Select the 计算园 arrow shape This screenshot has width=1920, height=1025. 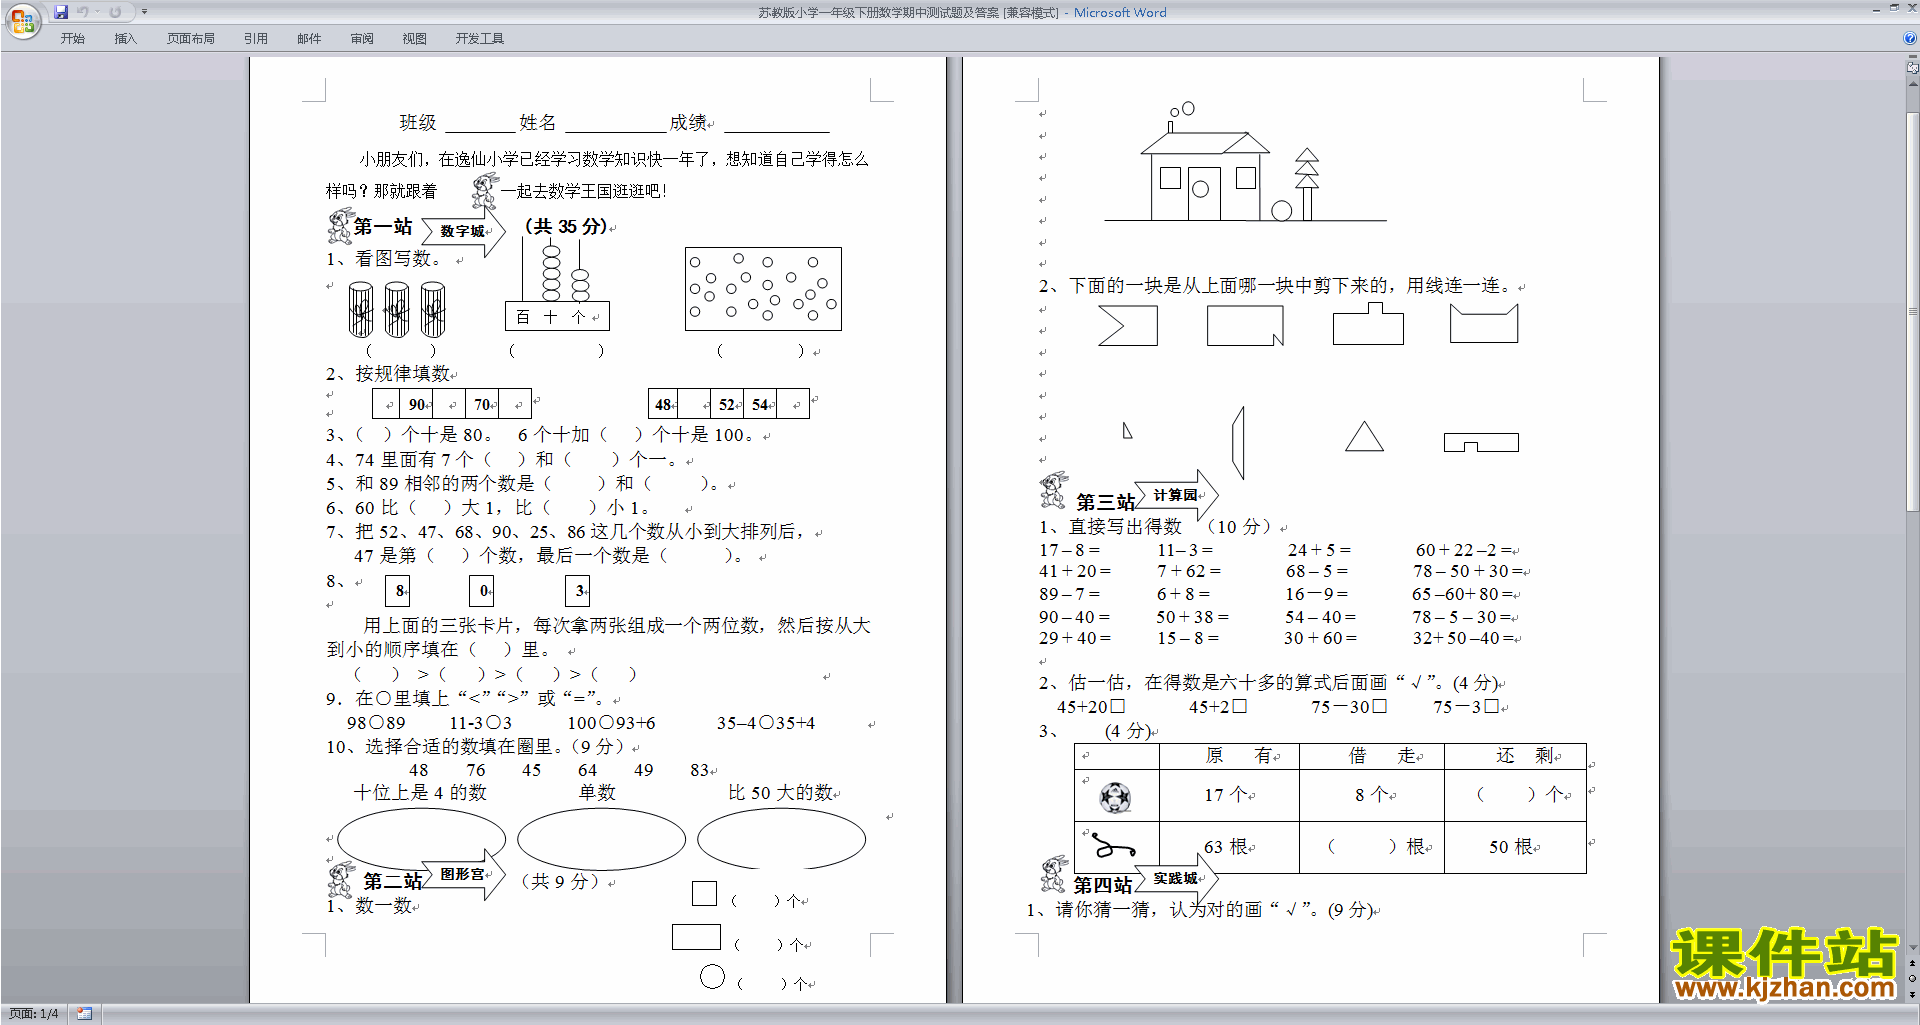[x=1177, y=495]
